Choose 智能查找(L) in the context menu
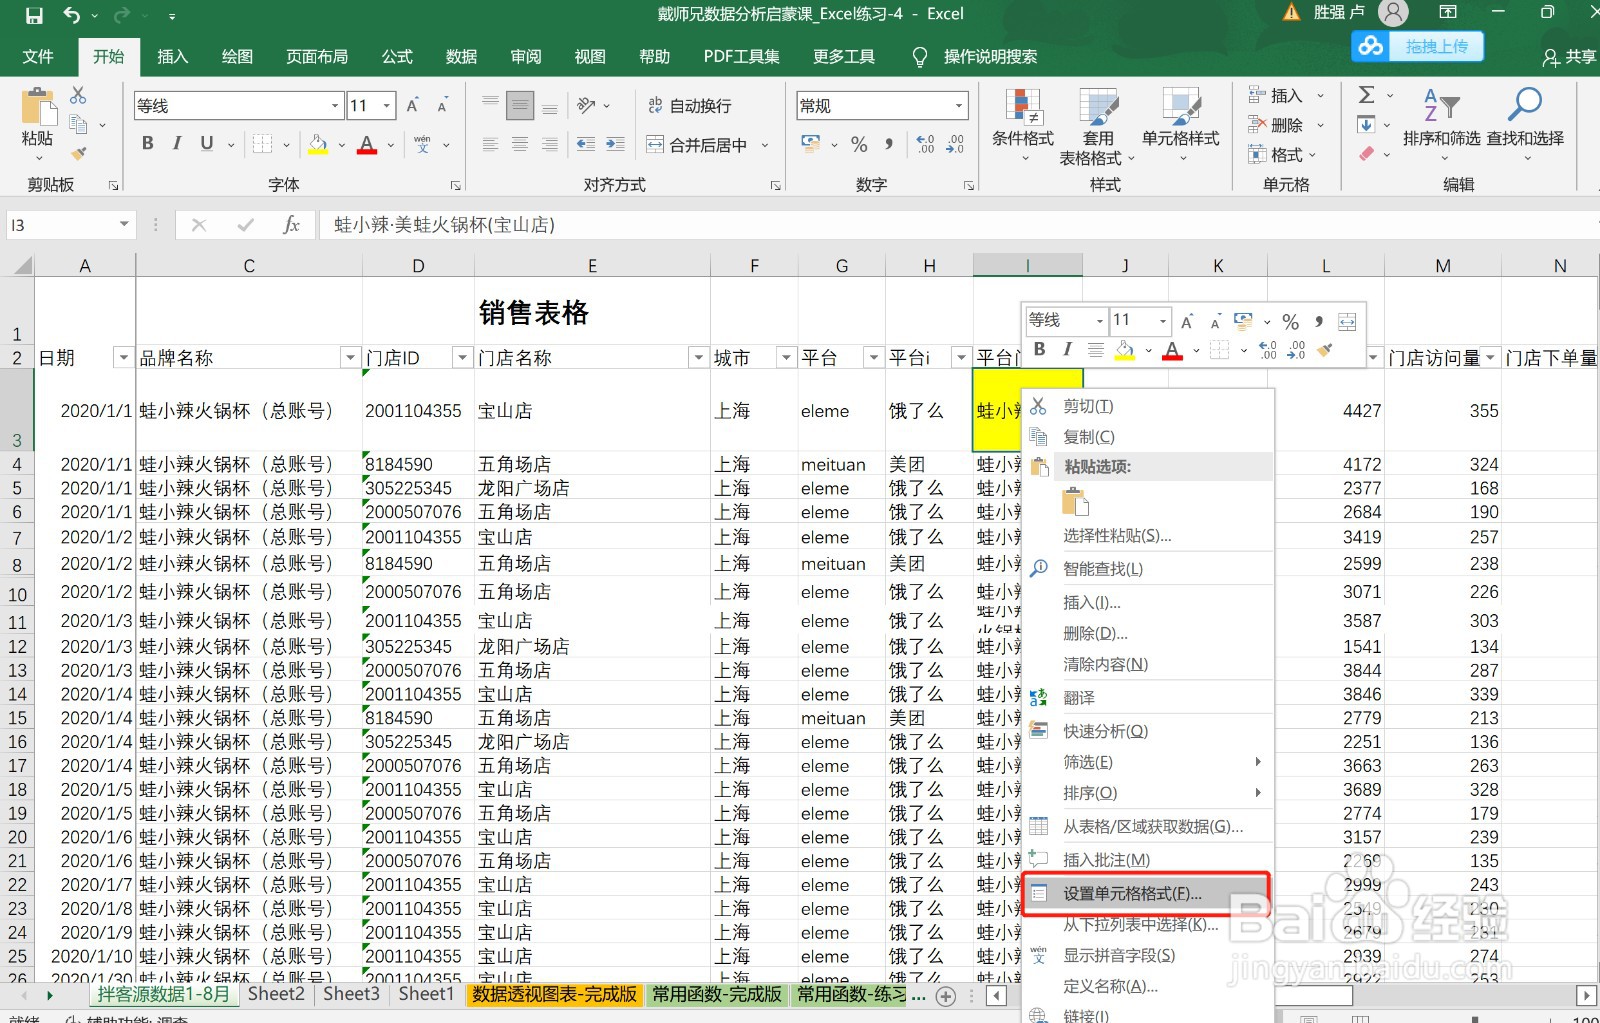 (1148, 569)
